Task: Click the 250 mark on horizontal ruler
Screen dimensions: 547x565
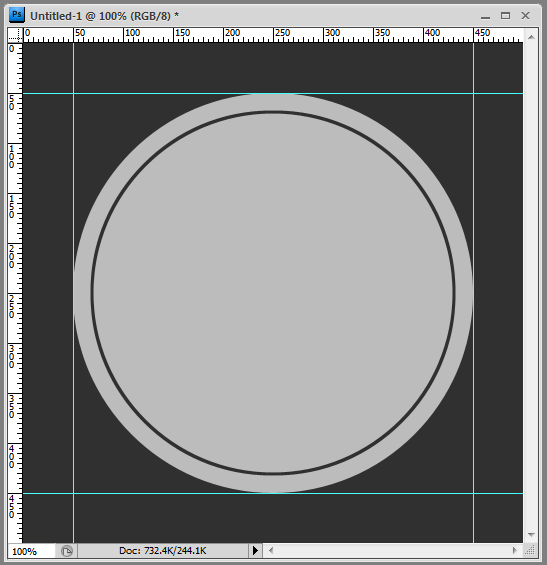Action: (282, 33)
